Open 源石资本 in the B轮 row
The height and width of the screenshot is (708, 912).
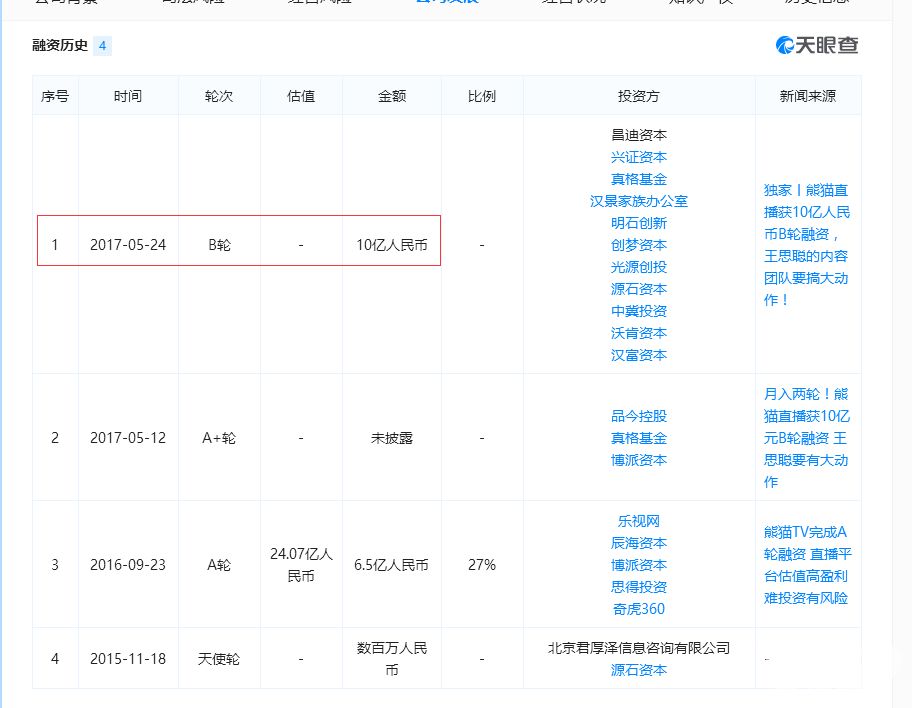[639, 289]
